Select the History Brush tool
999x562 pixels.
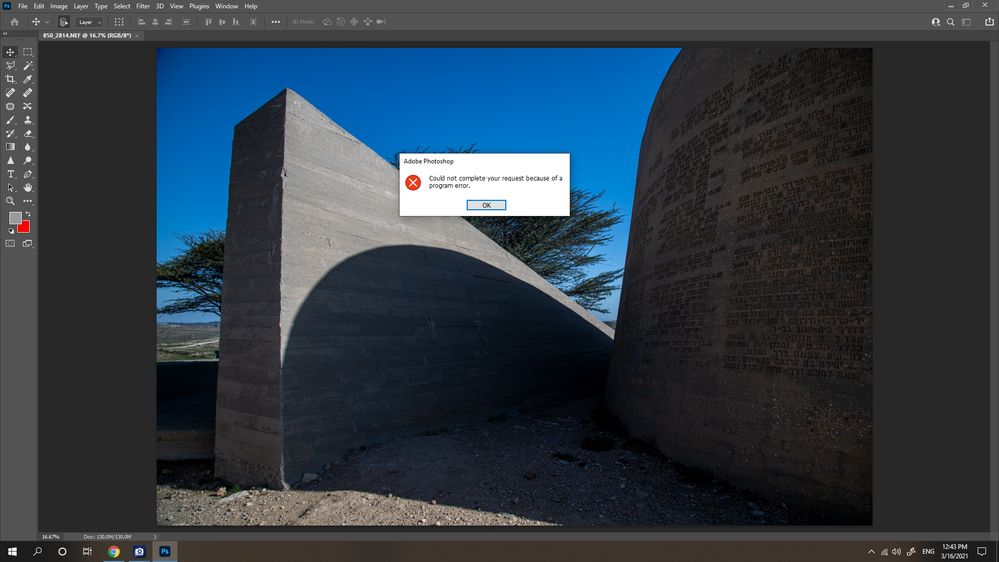point(10,133)
